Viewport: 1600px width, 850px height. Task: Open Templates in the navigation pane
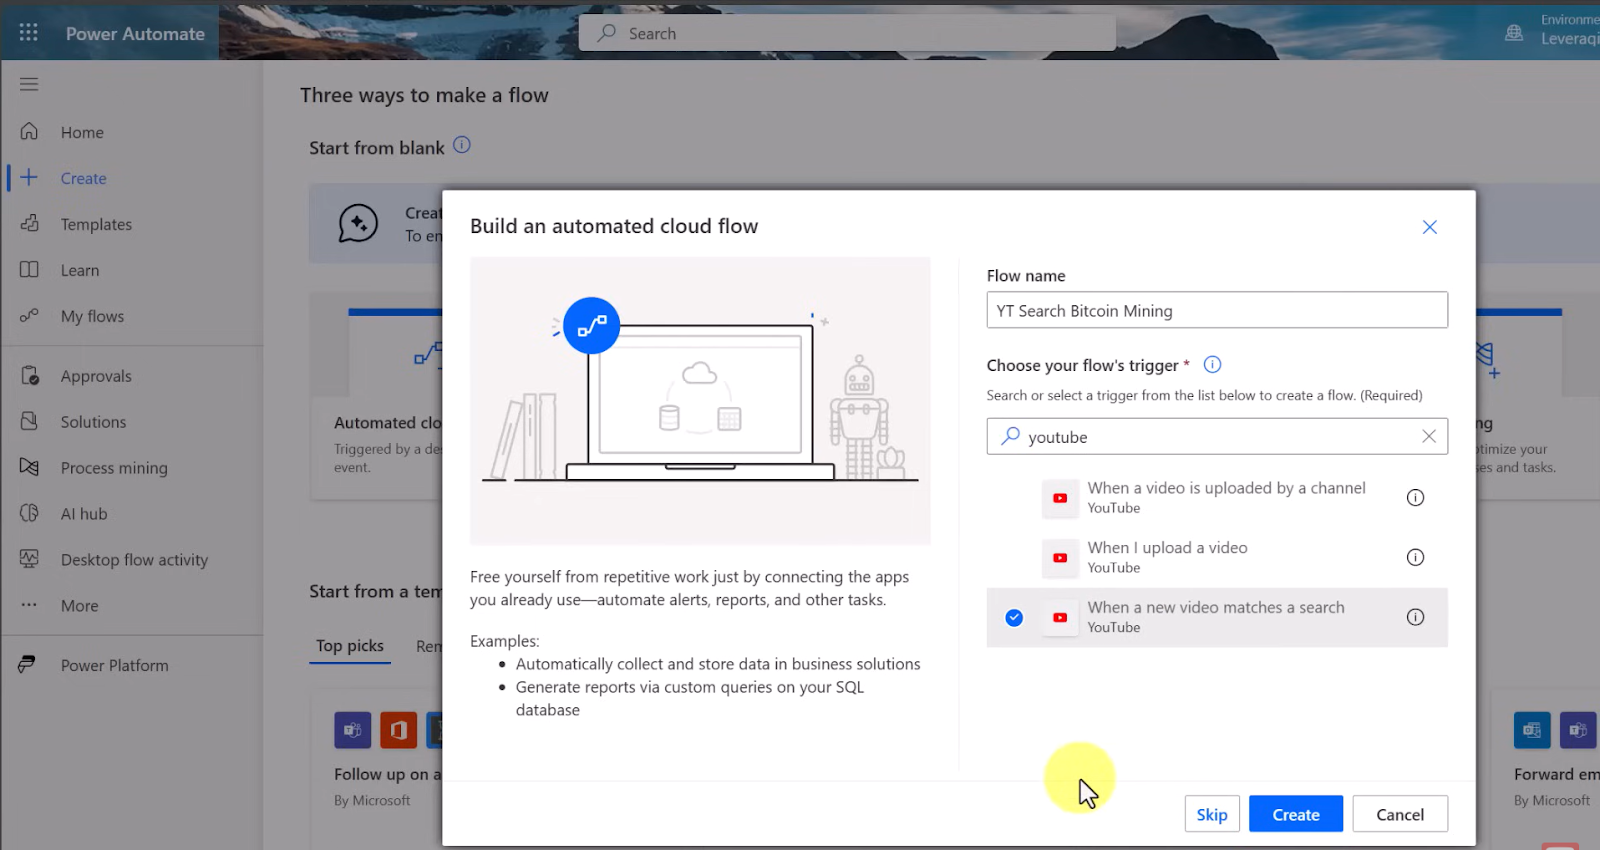[x=96, y=224]
